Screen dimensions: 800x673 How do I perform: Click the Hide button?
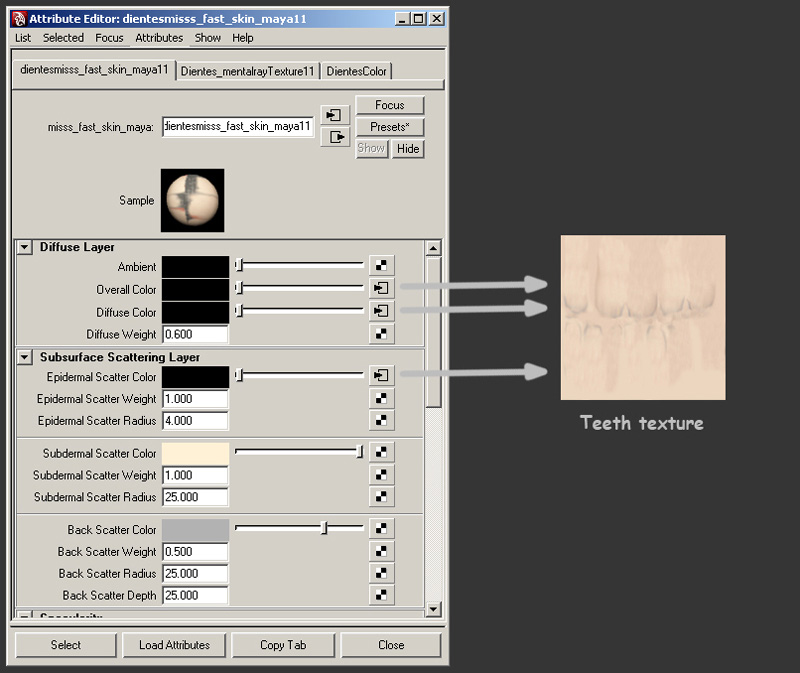(x=408, y=148)
